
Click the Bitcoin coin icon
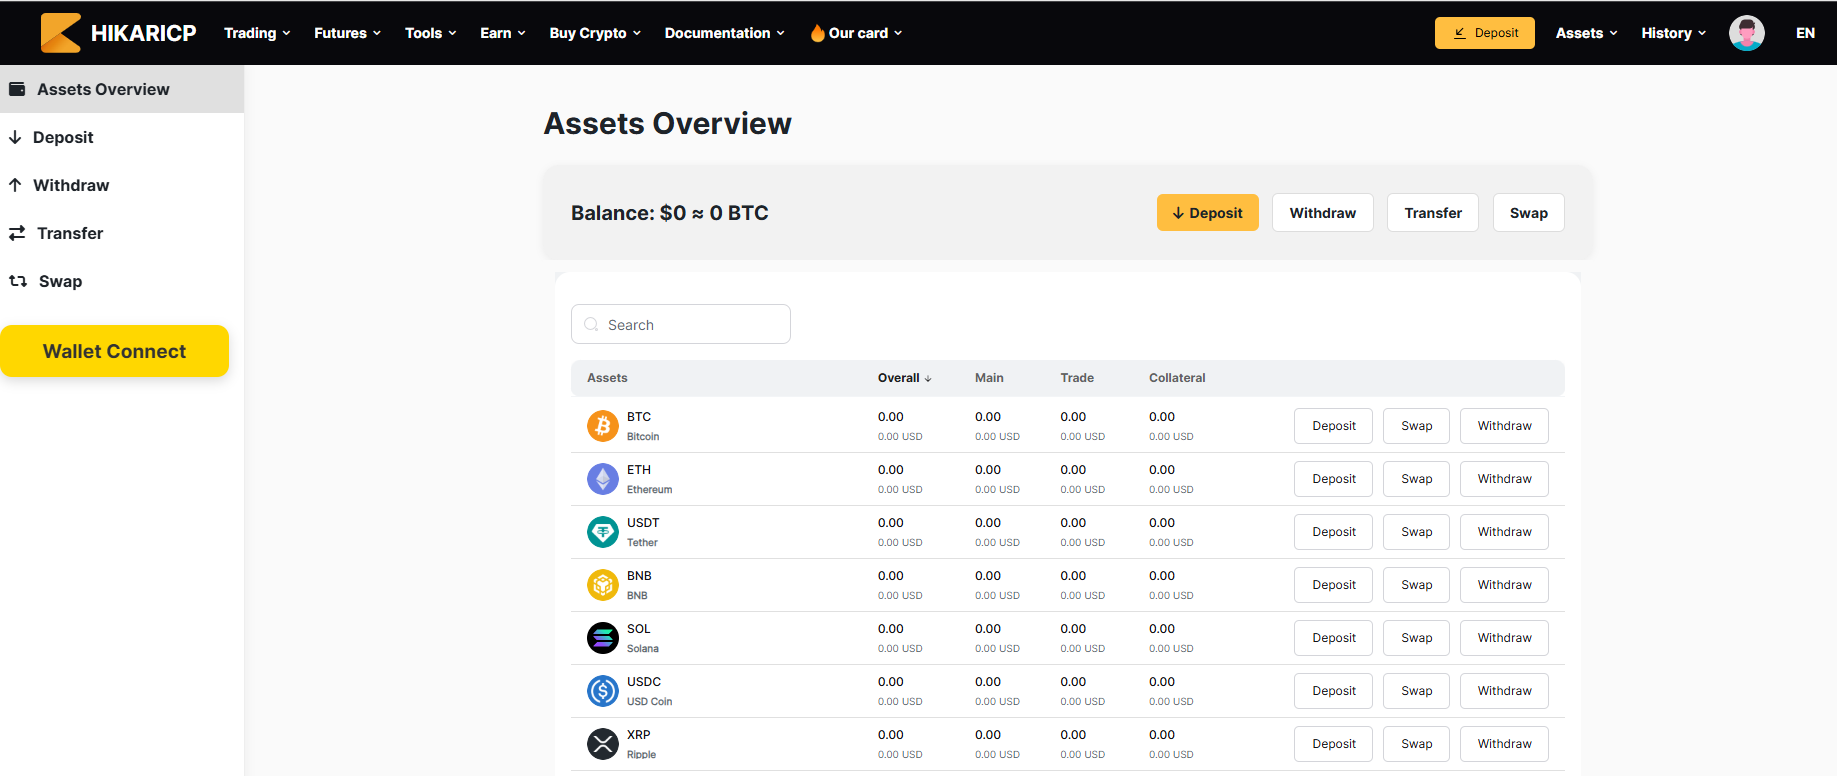pos(603,426)
